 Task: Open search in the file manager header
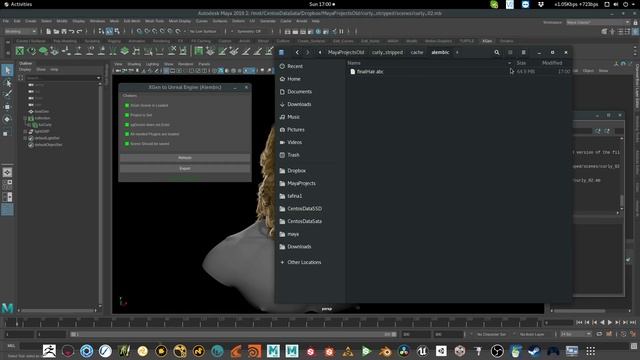(x=497, y=52)
